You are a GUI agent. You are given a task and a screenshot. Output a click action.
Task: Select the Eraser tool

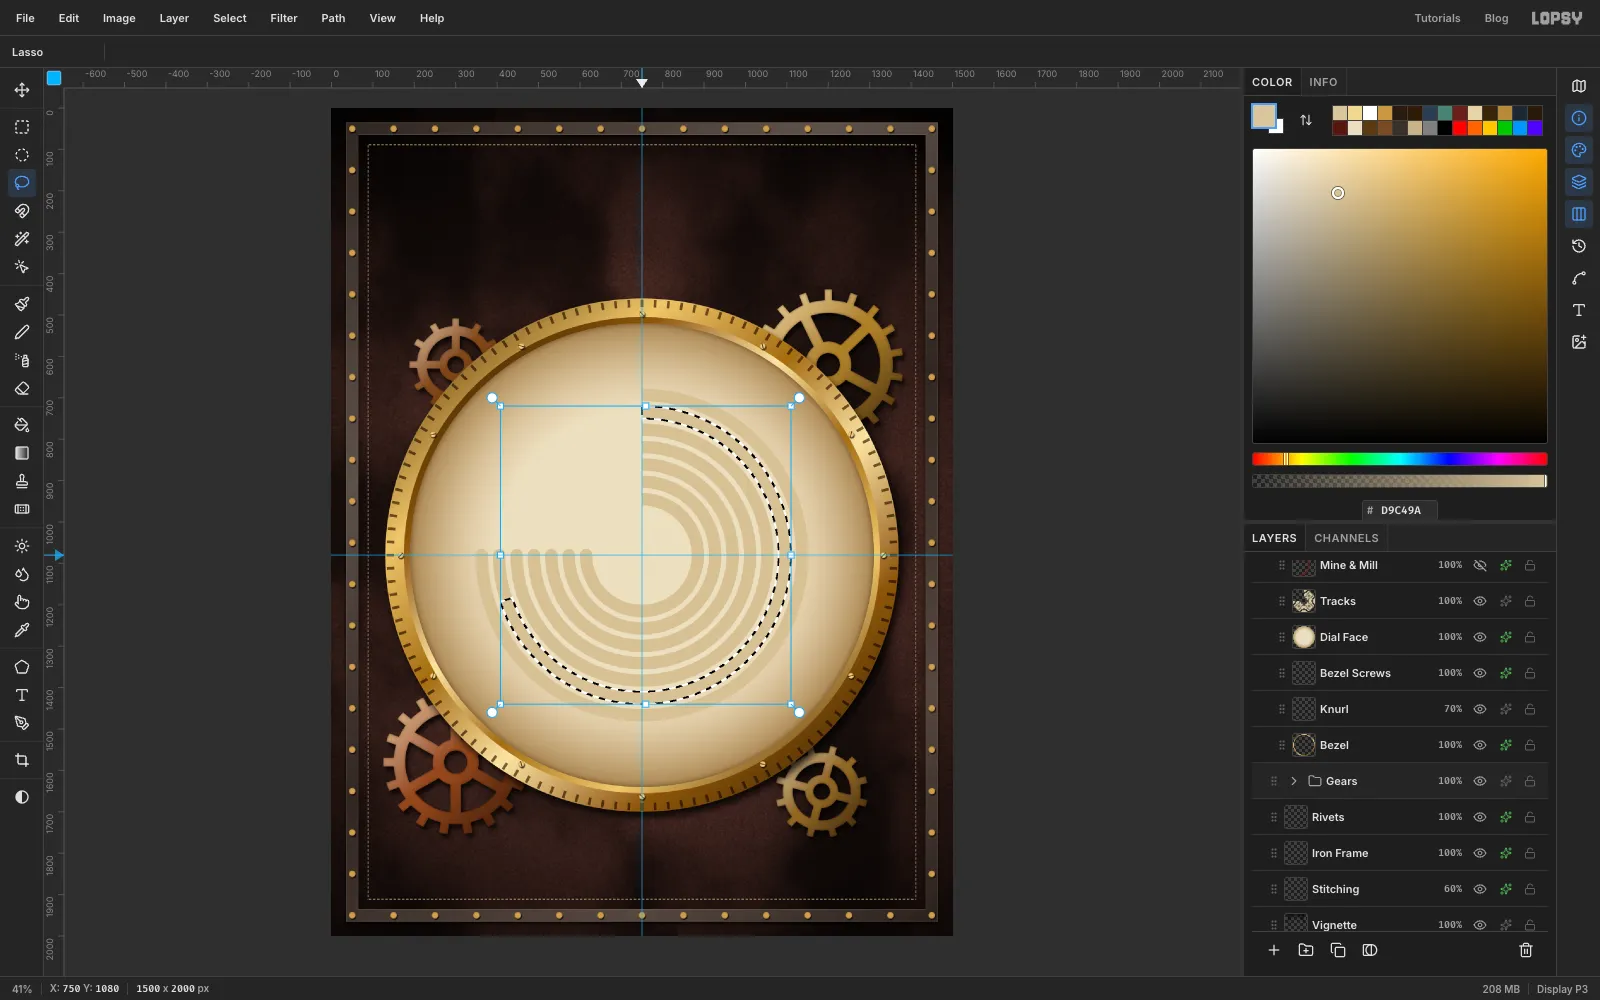pos(22,388)
